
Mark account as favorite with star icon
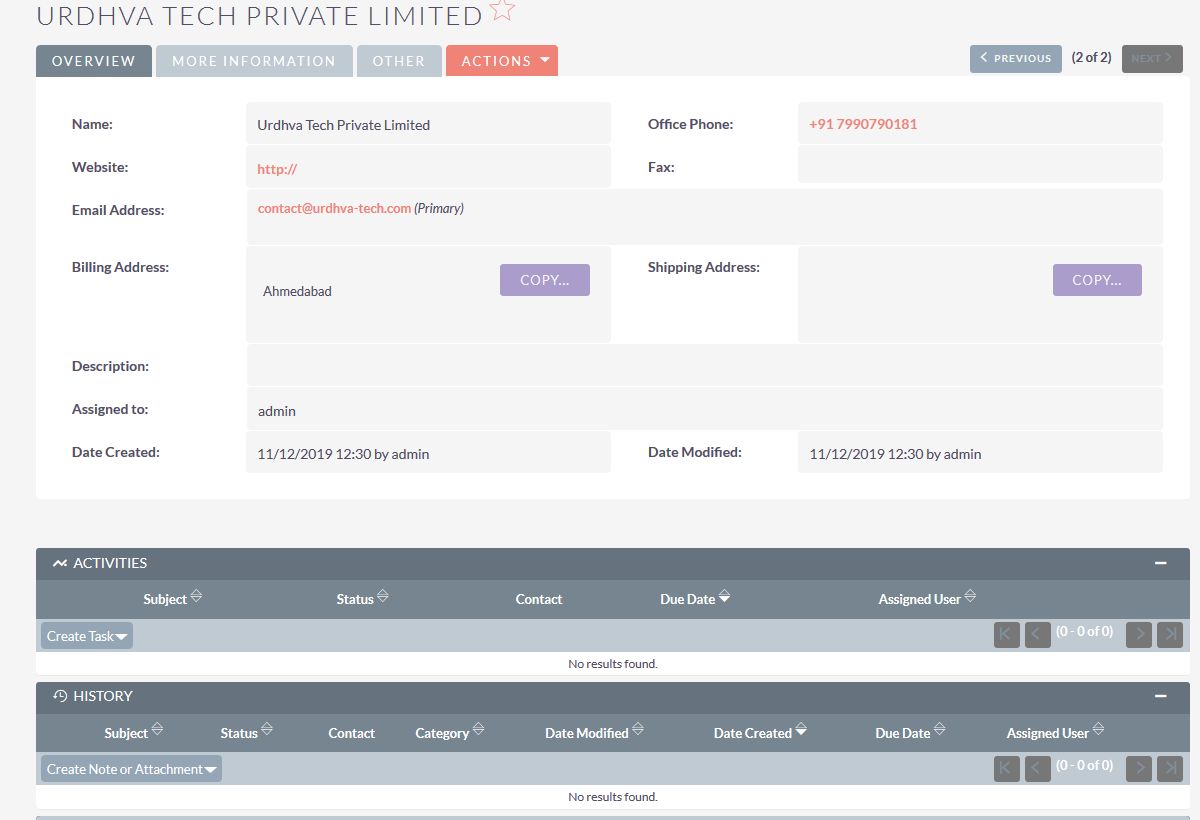coord(503,10)
